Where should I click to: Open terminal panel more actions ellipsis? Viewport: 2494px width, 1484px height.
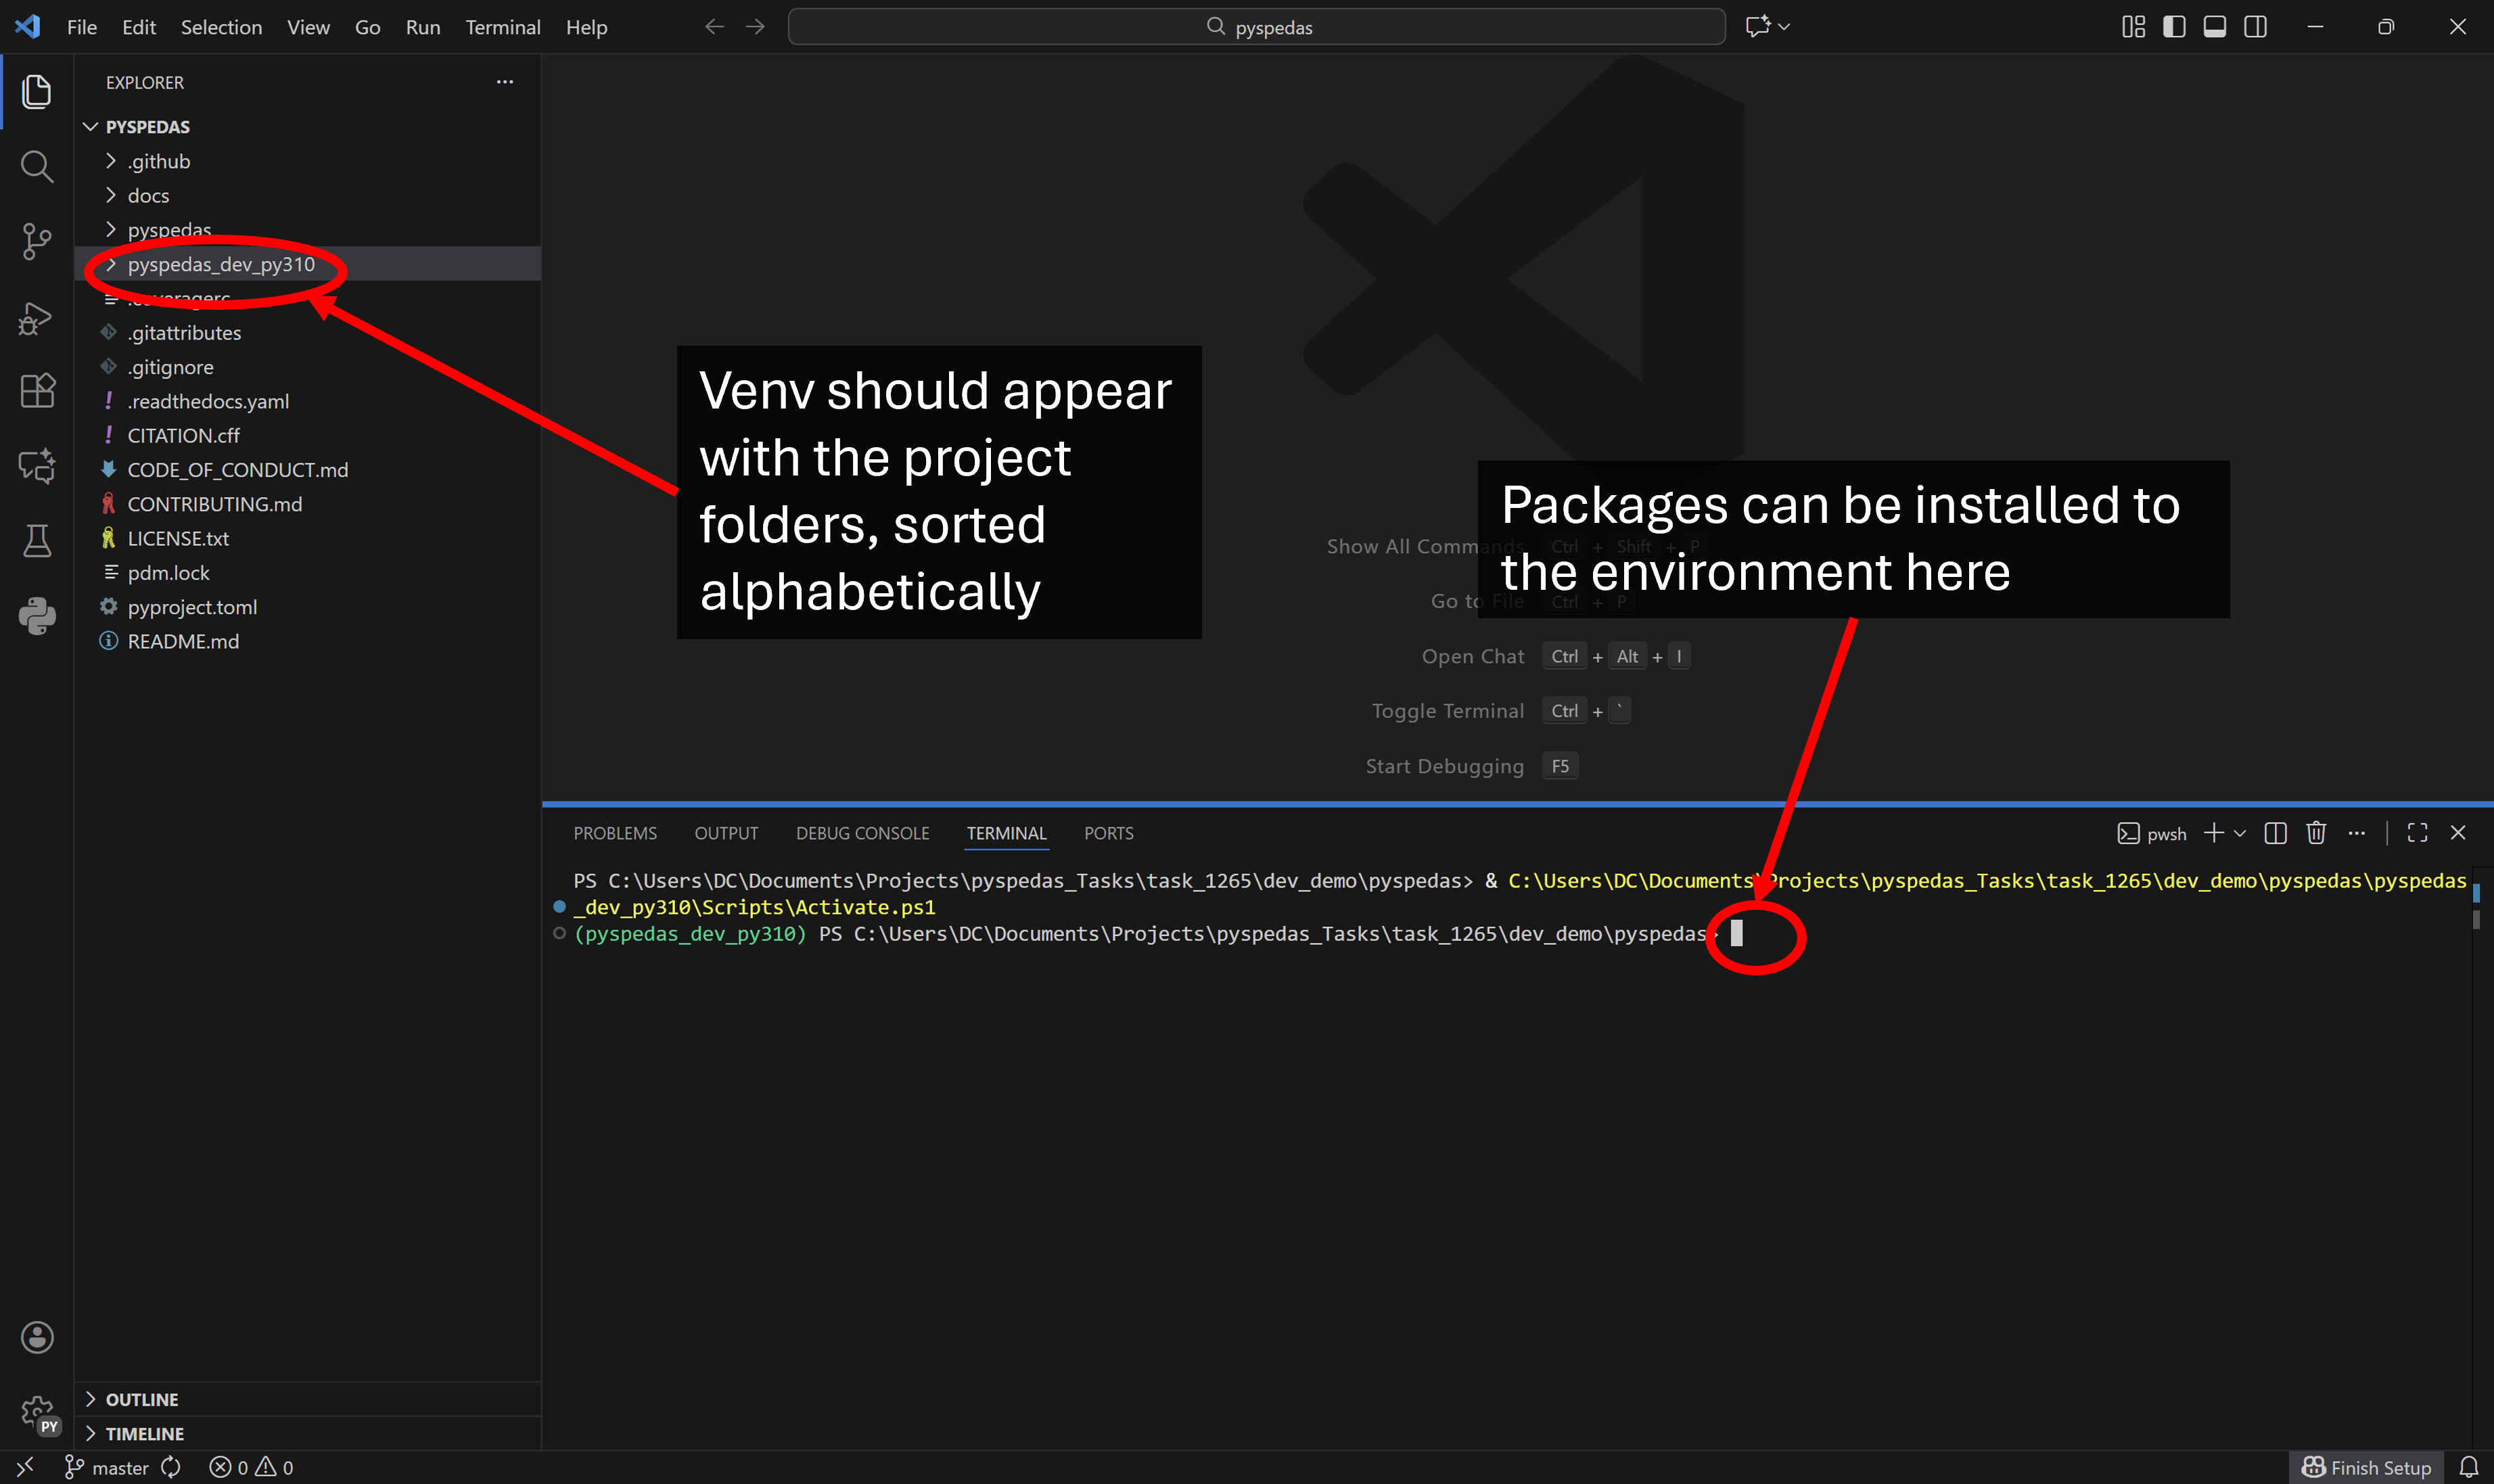[x=2357, y=833]
